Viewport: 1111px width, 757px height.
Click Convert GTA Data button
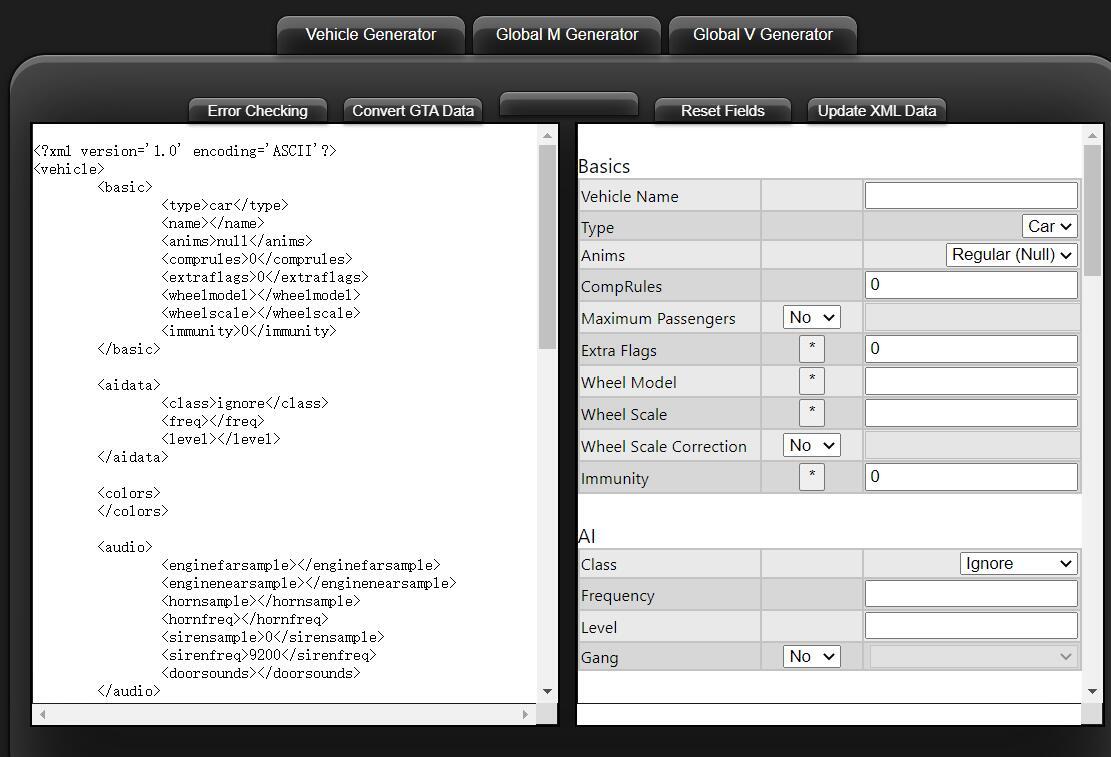413,111
